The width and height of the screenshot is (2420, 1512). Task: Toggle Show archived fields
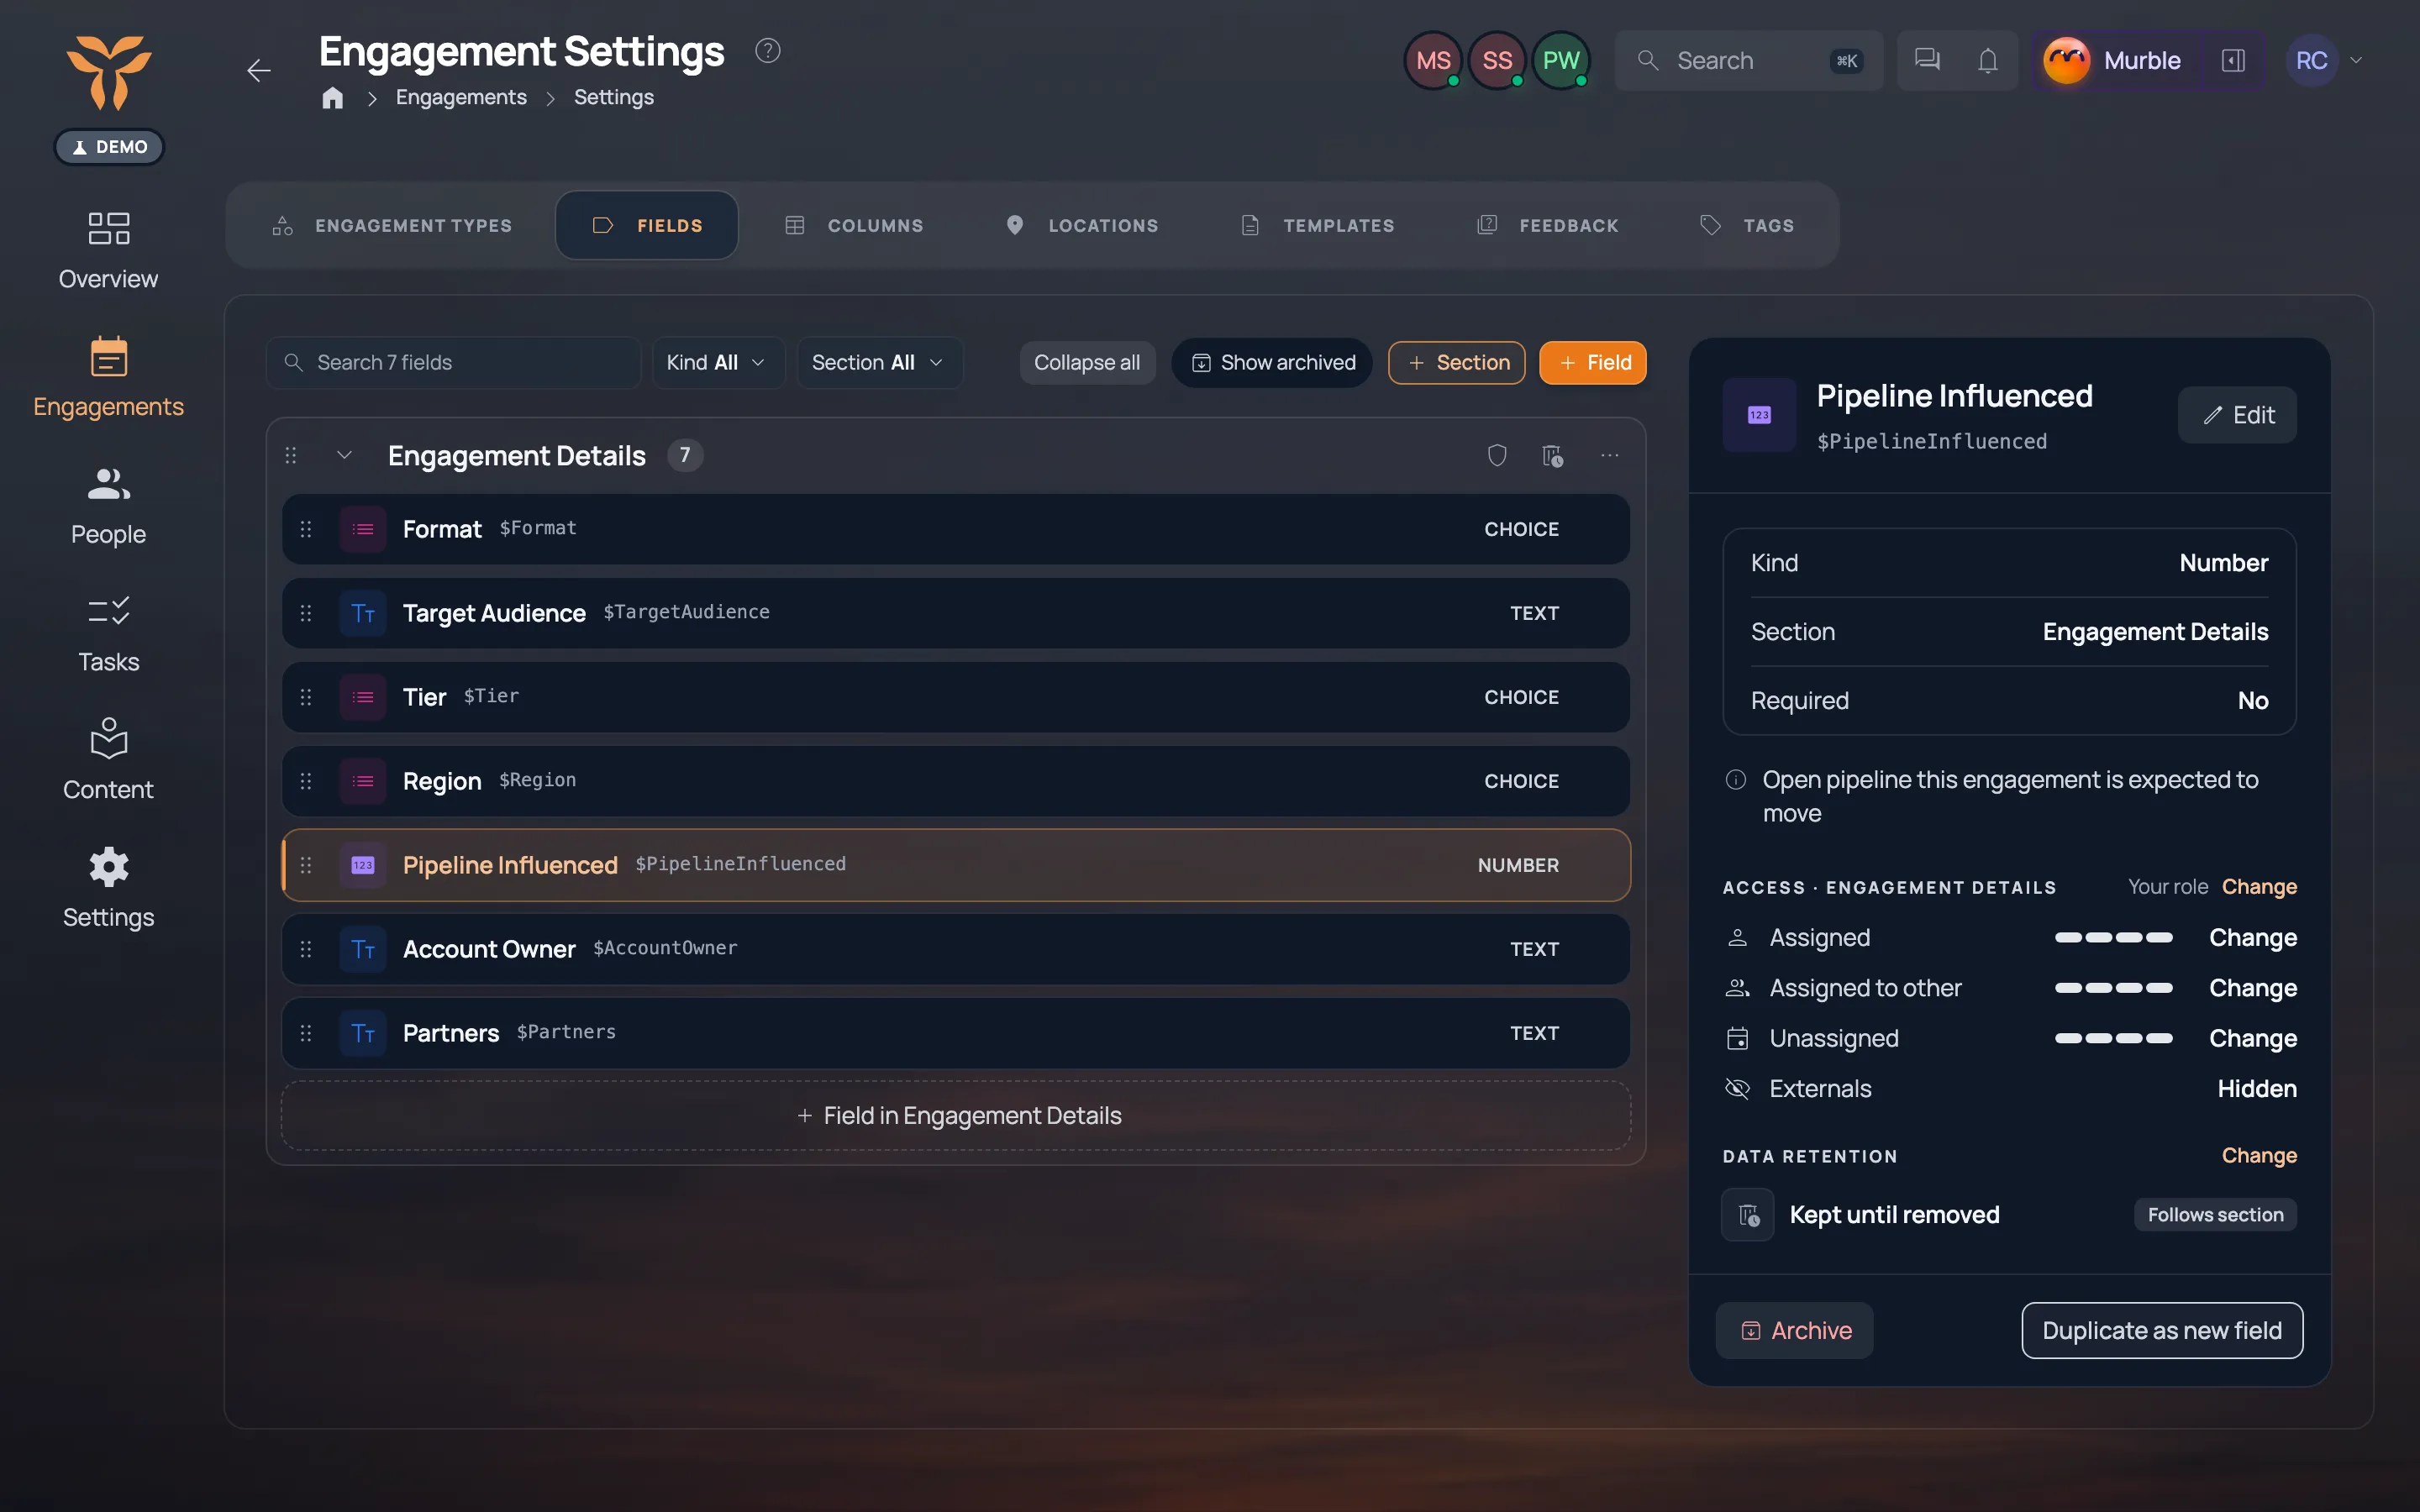point(1272,362)
